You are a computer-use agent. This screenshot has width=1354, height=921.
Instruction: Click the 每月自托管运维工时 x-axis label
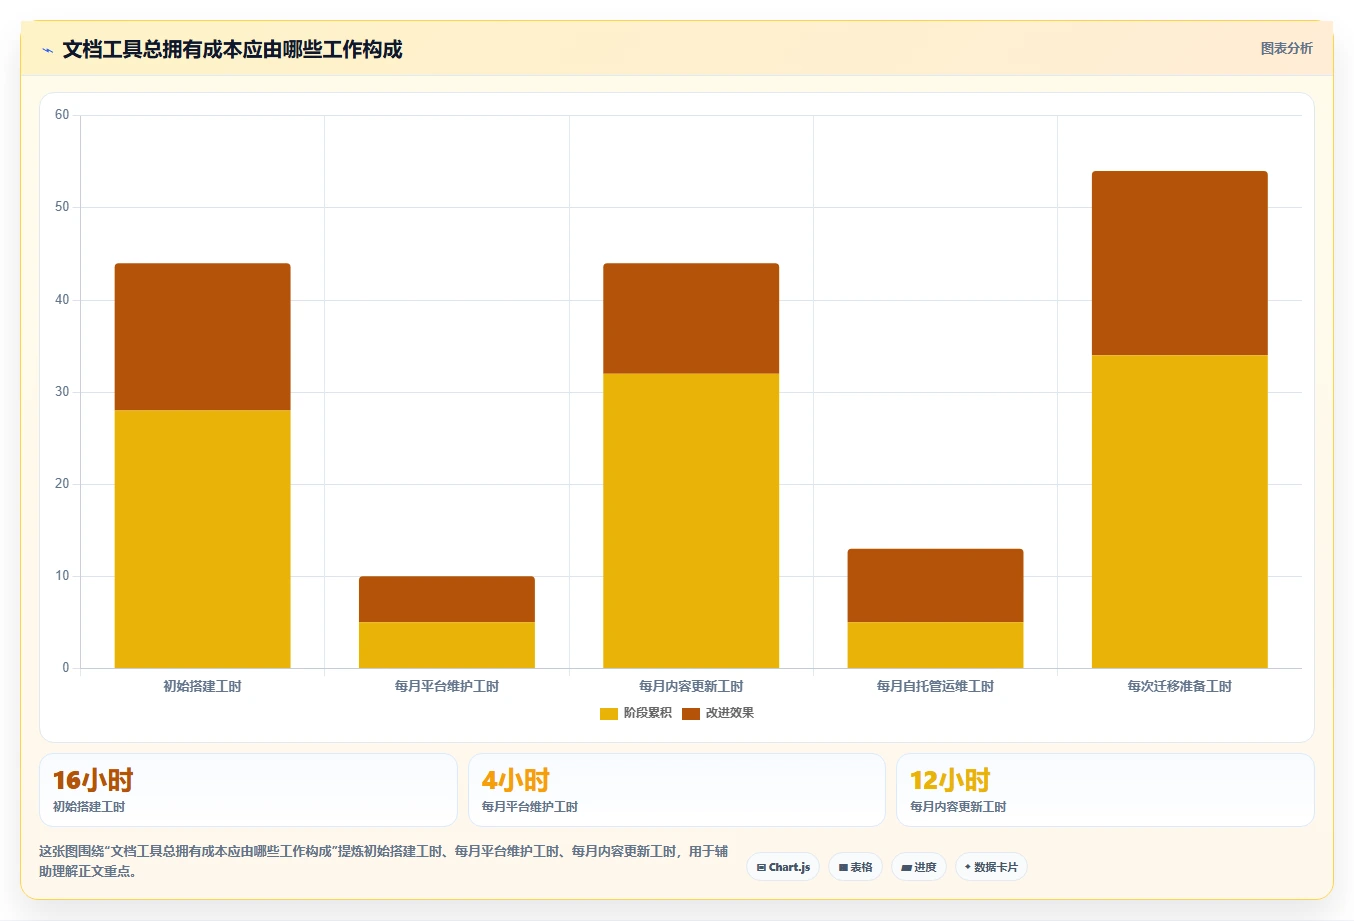(935, 686)
